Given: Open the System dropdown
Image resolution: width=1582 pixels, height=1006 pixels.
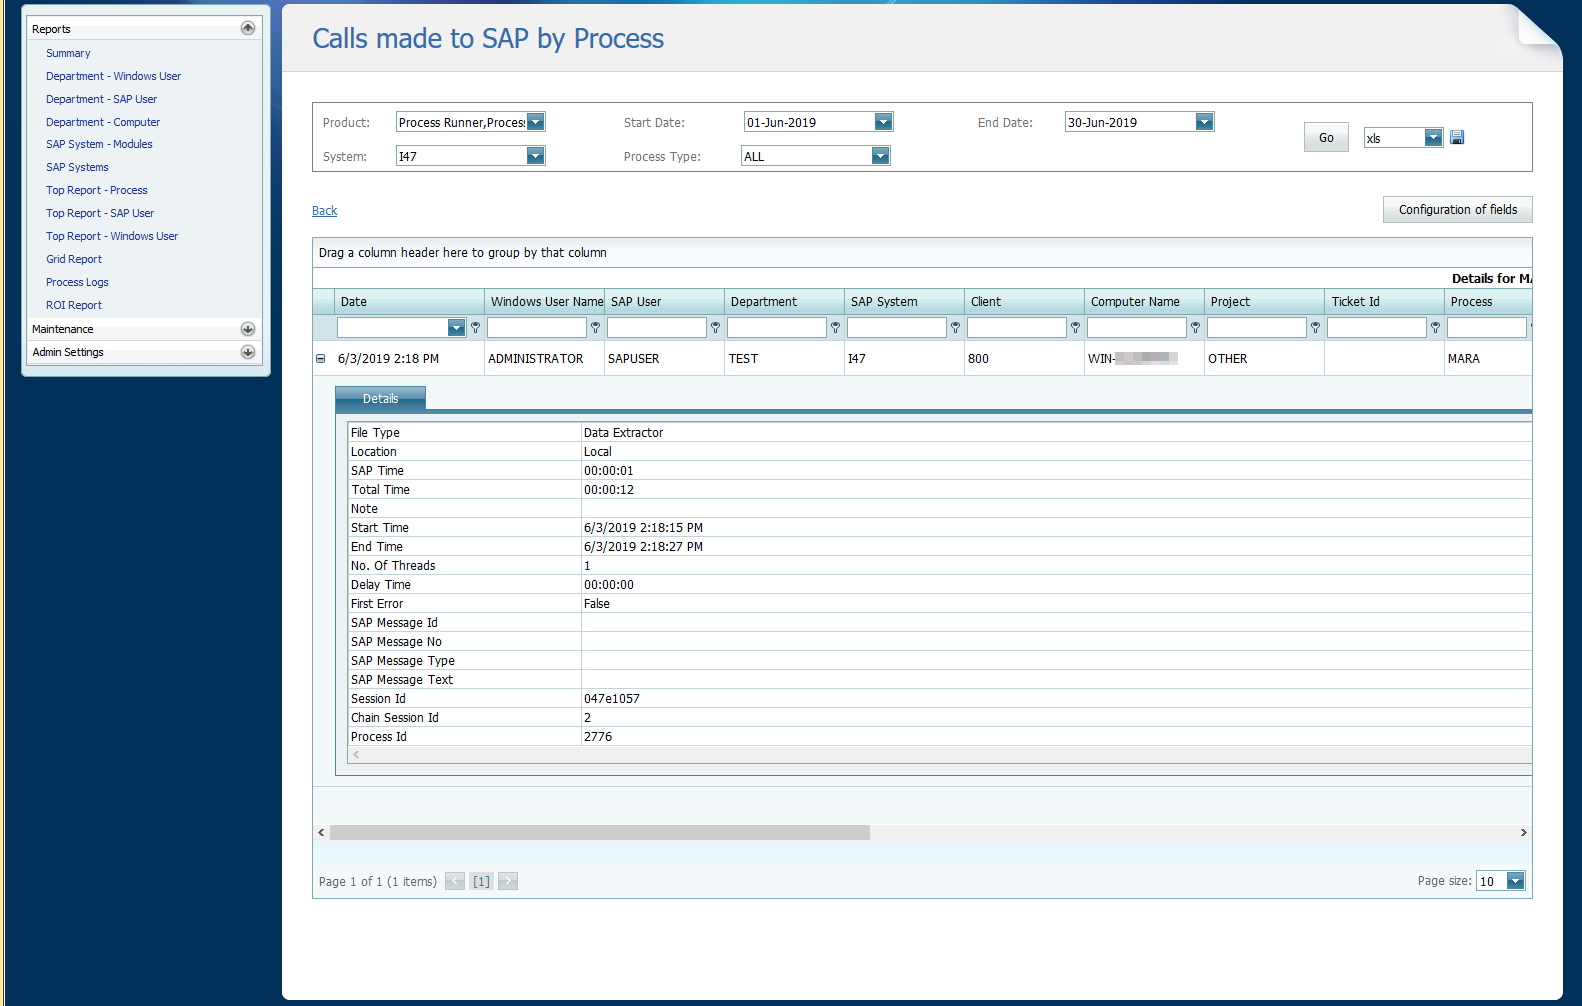Looking at the screenshot, I should (536, 156).
